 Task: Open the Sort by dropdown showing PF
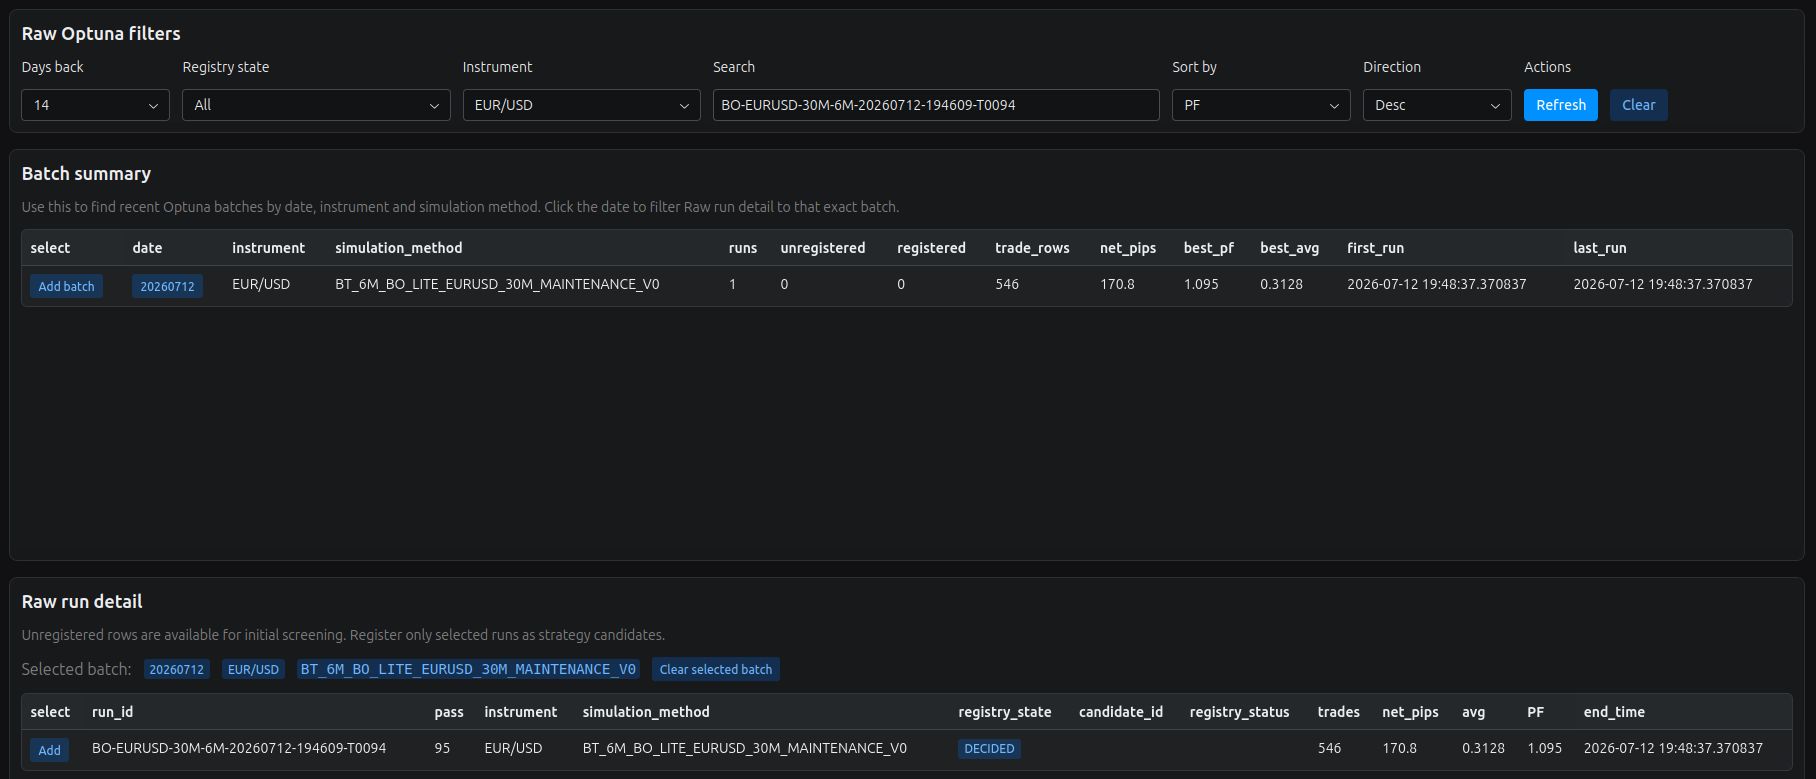1261,105
